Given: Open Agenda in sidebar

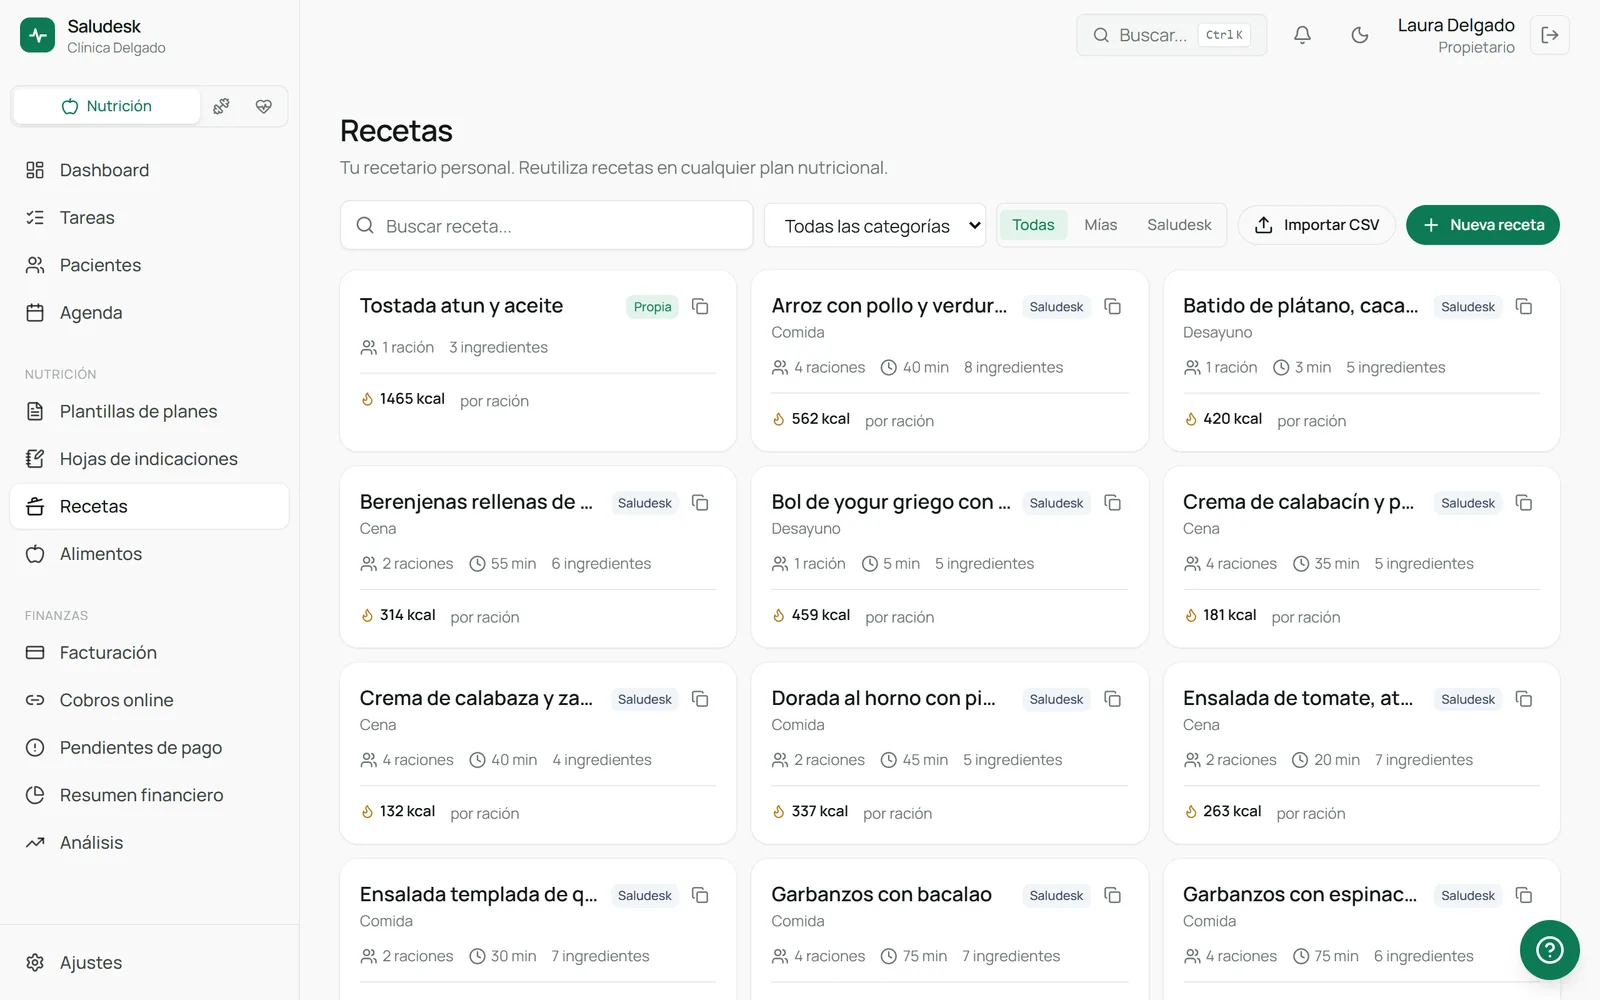Looking at the screenshot, I should 149,313.
